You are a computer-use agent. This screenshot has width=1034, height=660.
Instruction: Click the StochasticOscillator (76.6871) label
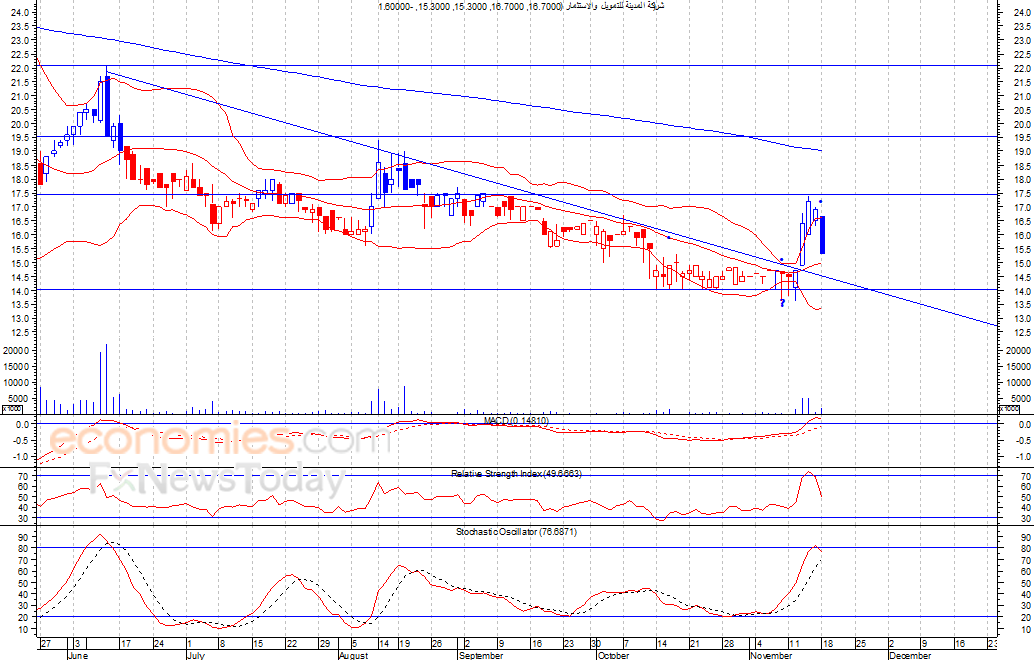click(x=516, y=531)
